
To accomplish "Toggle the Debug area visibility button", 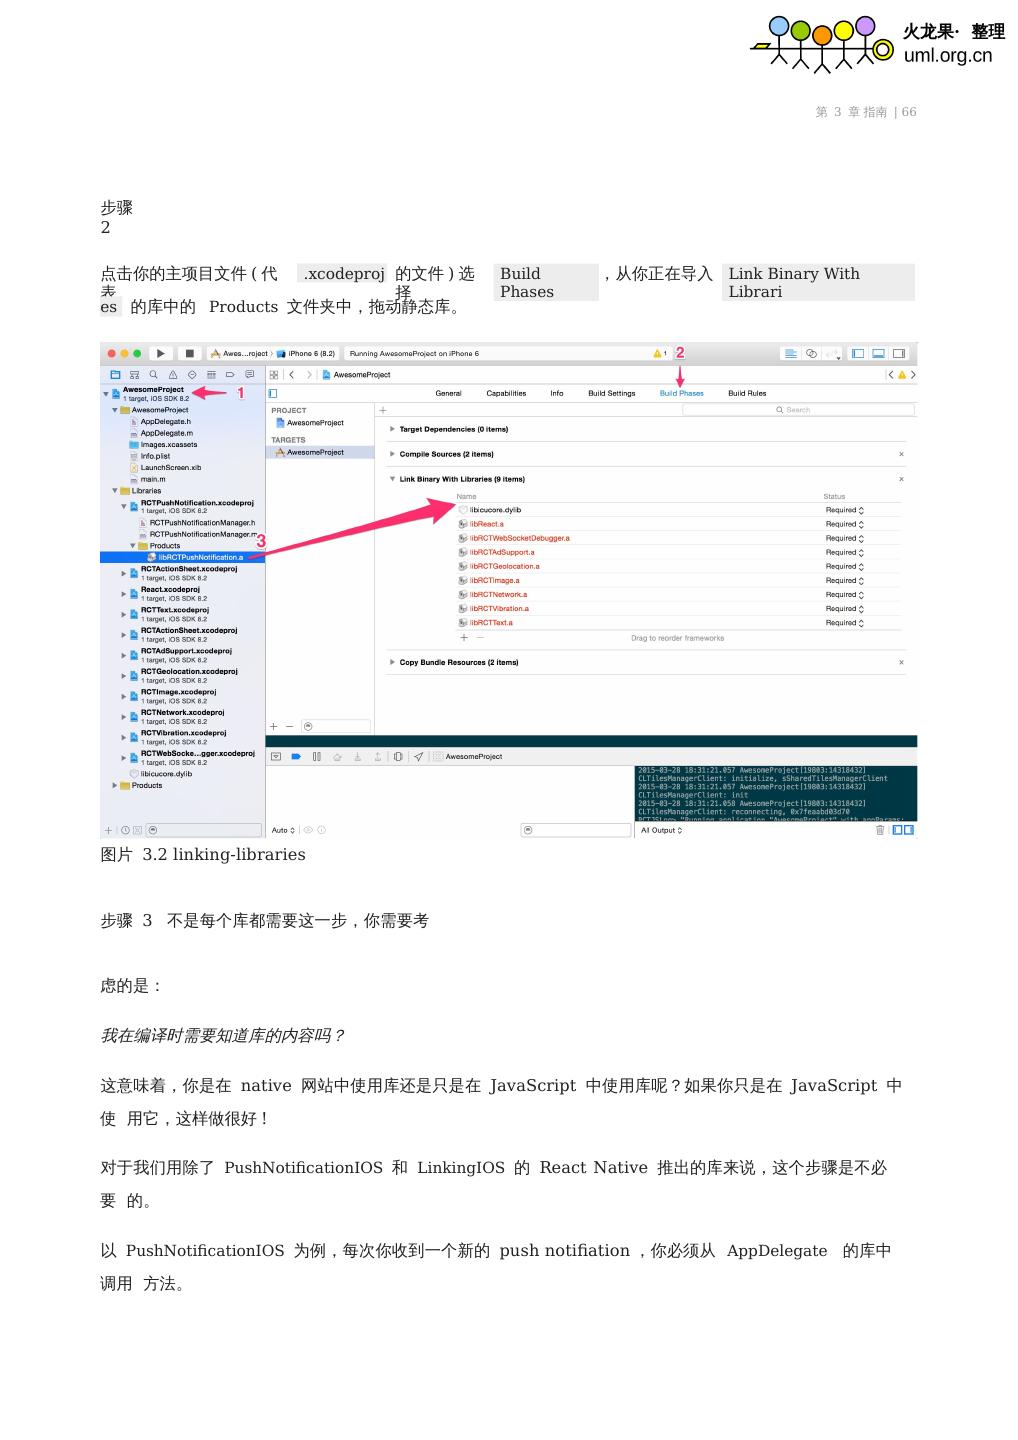I will (x=878, y=353).
